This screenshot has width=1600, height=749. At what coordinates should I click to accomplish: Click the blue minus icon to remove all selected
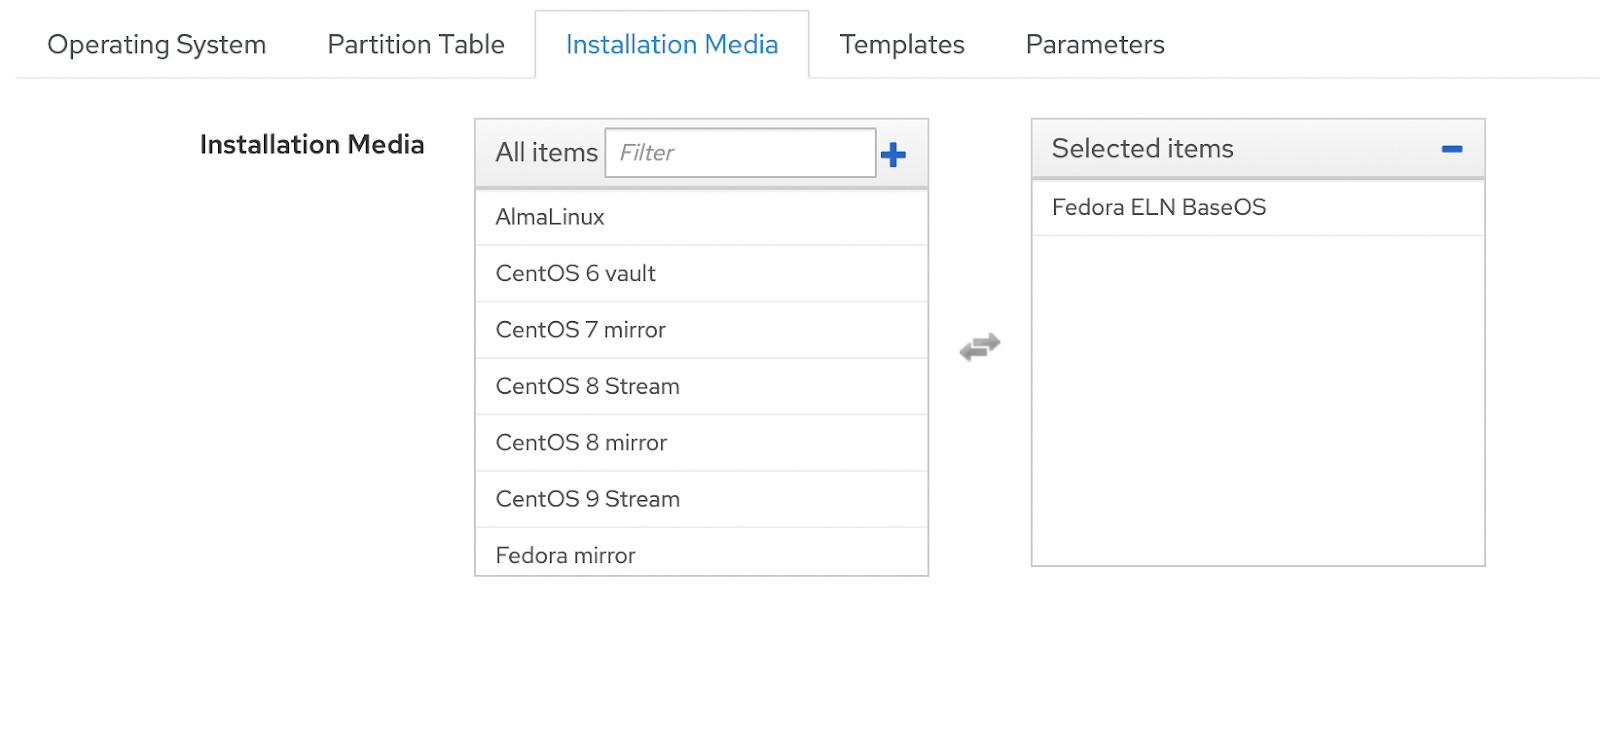point(1452,149)
